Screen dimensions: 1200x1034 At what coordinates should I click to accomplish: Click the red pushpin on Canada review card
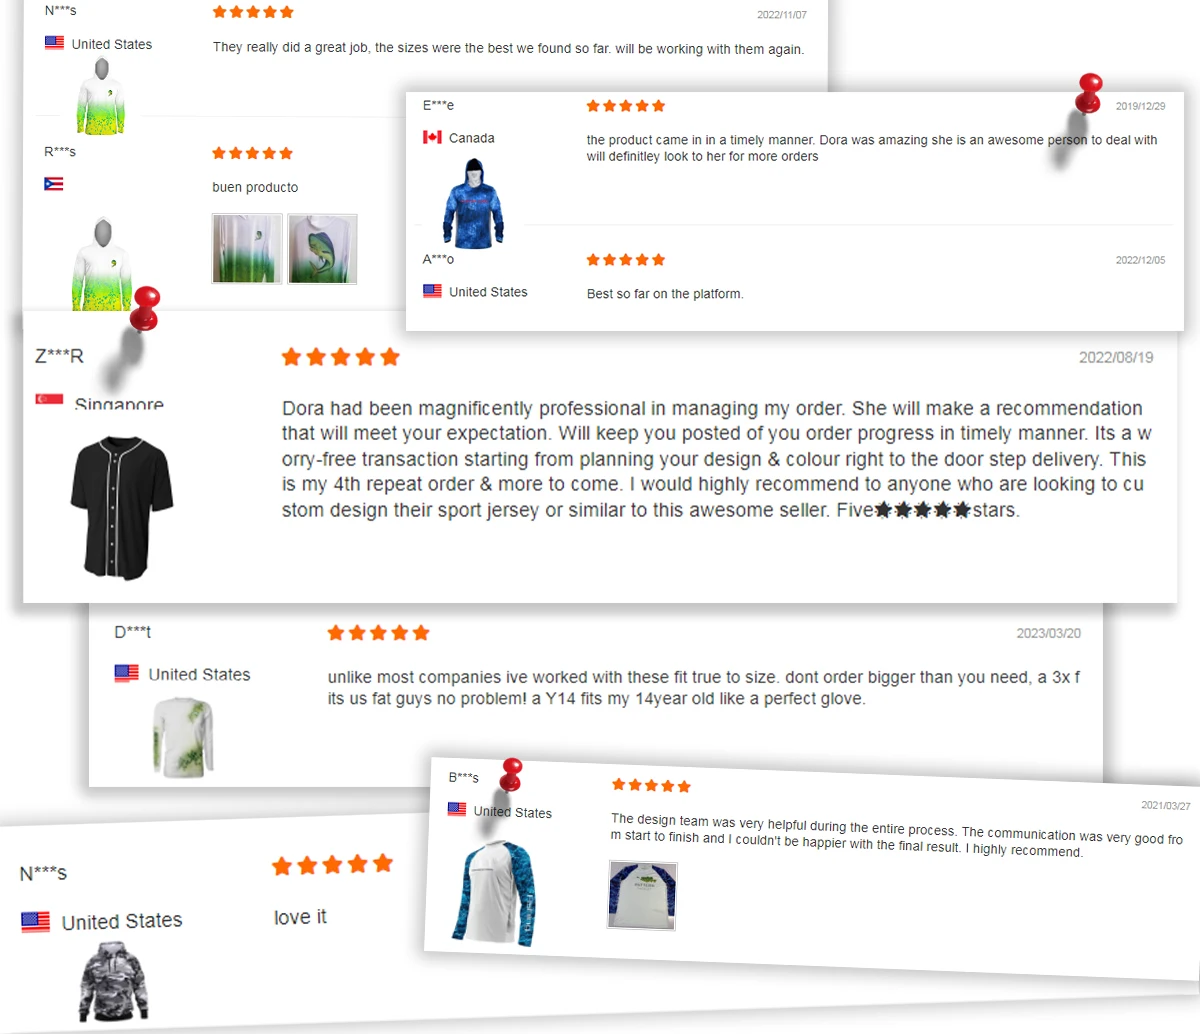click(x=1089, y=92)
